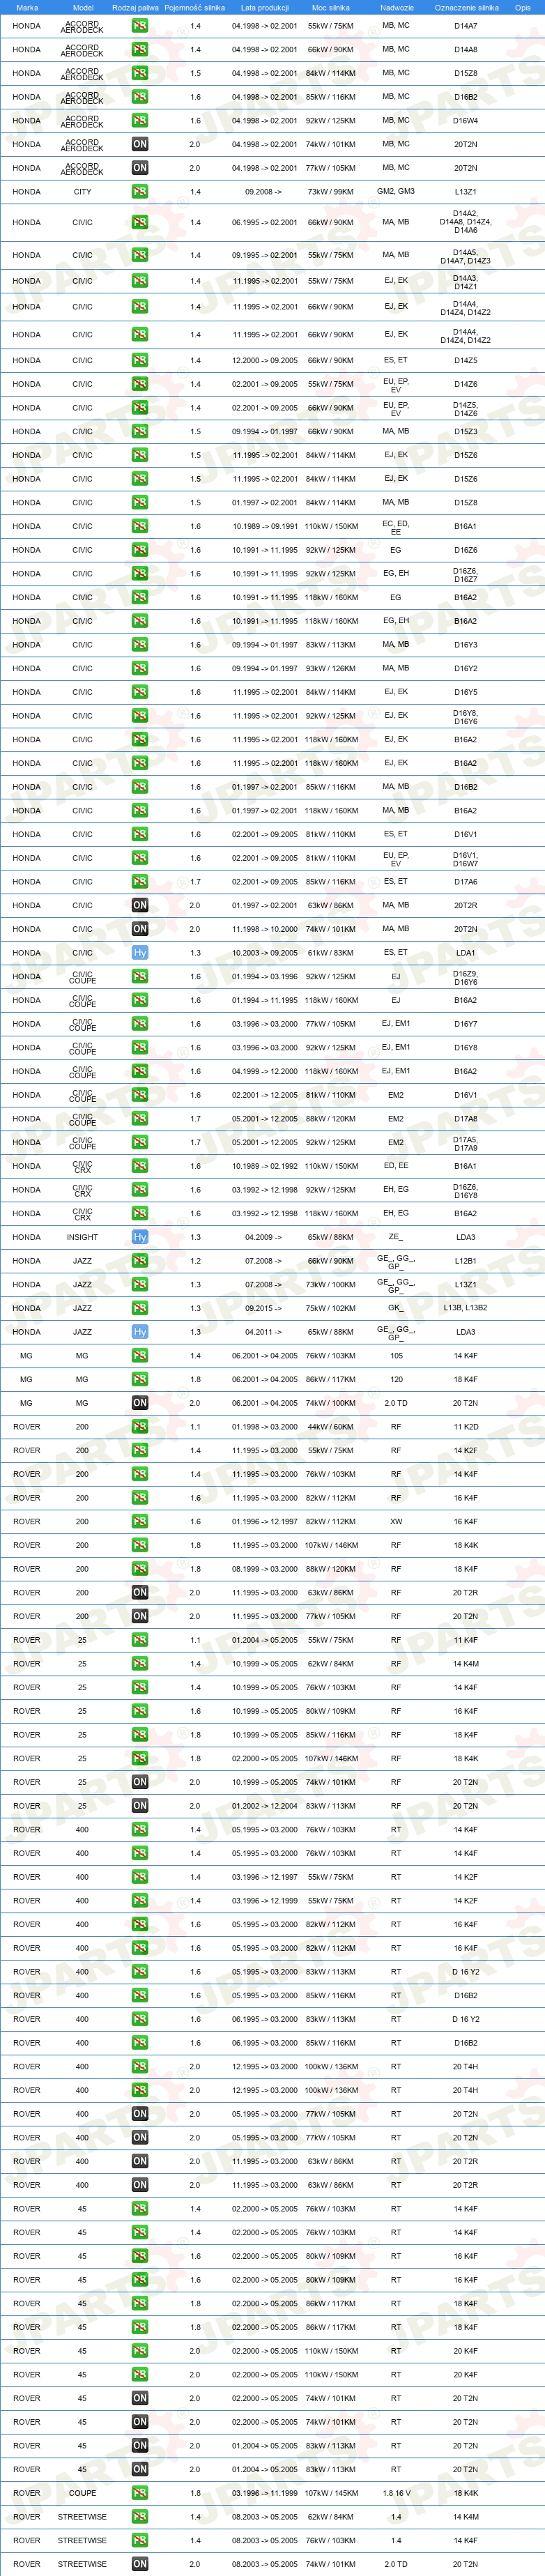545x2576 pixels.
Task: Click the Lata produkcji column header
Action: (265, 7)
